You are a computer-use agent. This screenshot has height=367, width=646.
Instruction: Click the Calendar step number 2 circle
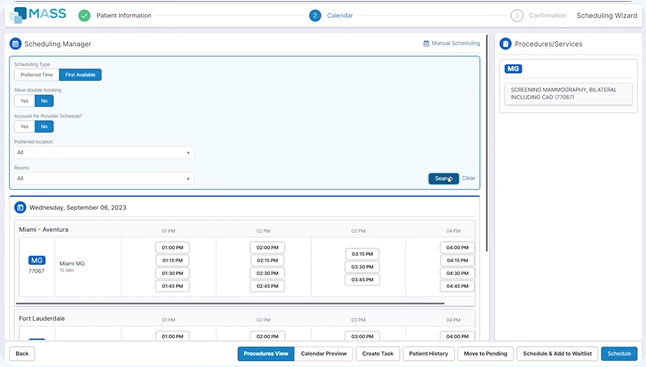click(315, 16)
